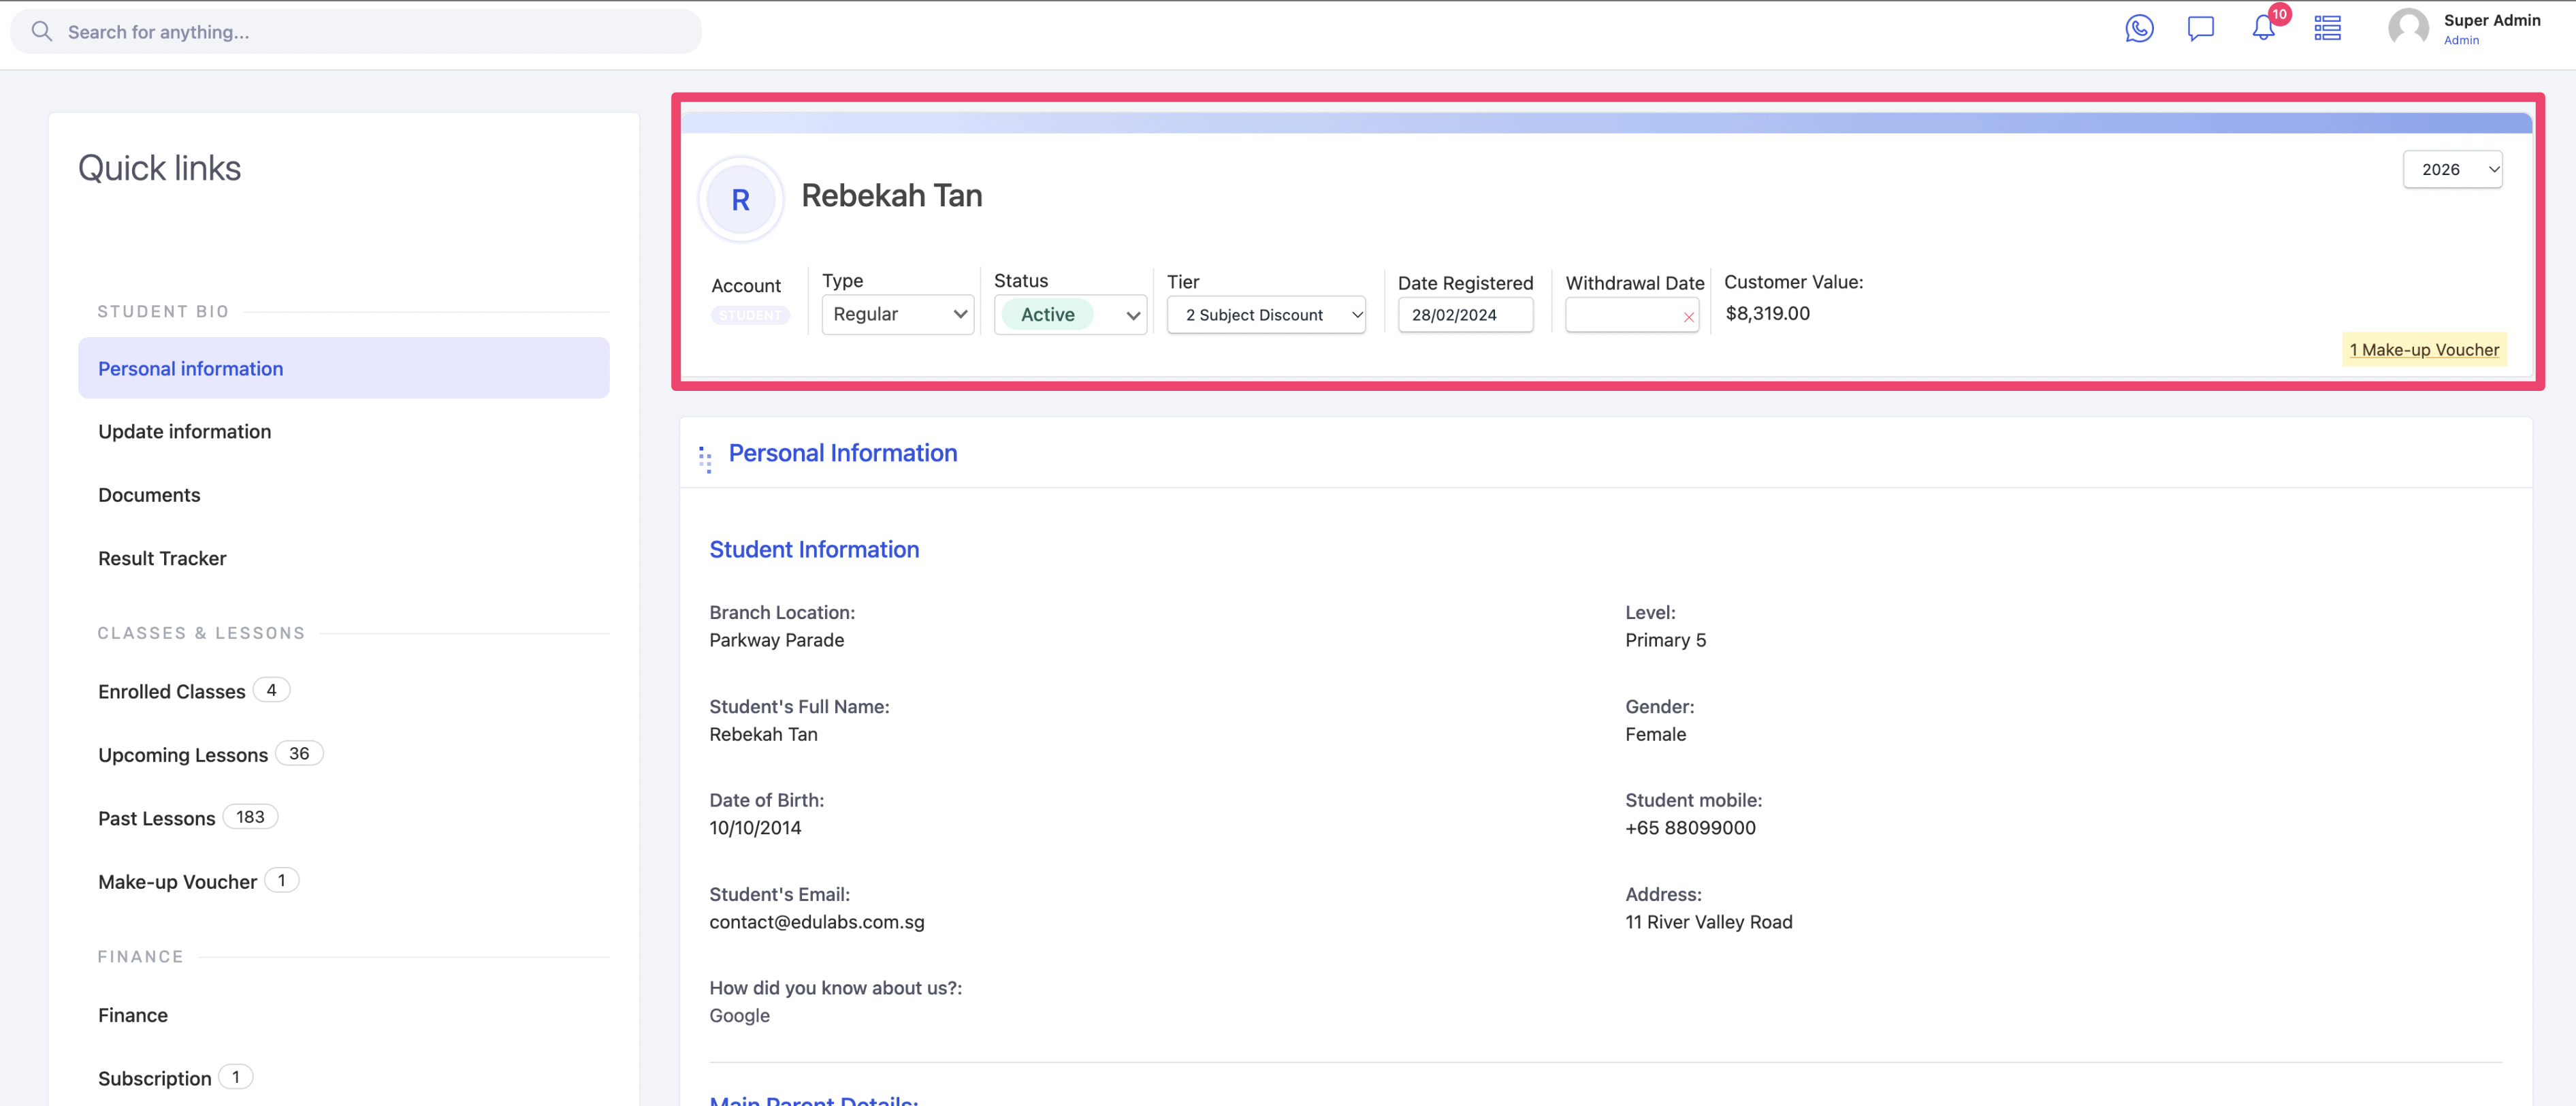Image resolution: width=2576 pixels, height=1106 pixels.
Task: Click Rebekah Tan's R avatar
Action: pyautogui.click(x=740, y=200)
